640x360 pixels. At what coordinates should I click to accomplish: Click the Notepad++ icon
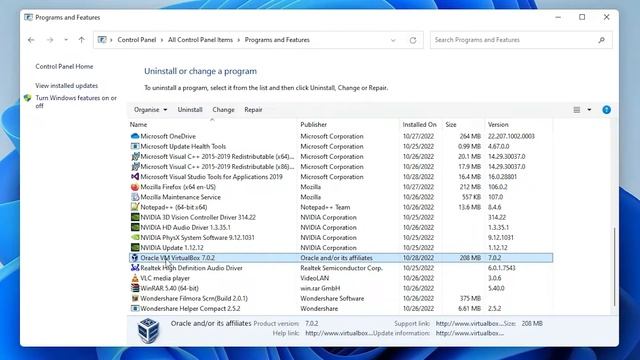[x=135, y=207]
